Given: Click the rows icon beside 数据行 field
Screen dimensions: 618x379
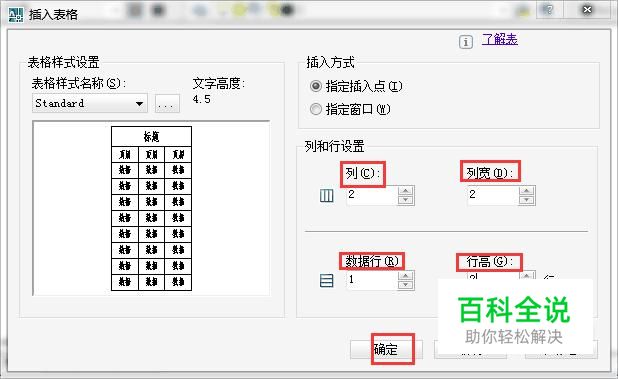Looking at the screenshot, I should [x=326, y=281].
